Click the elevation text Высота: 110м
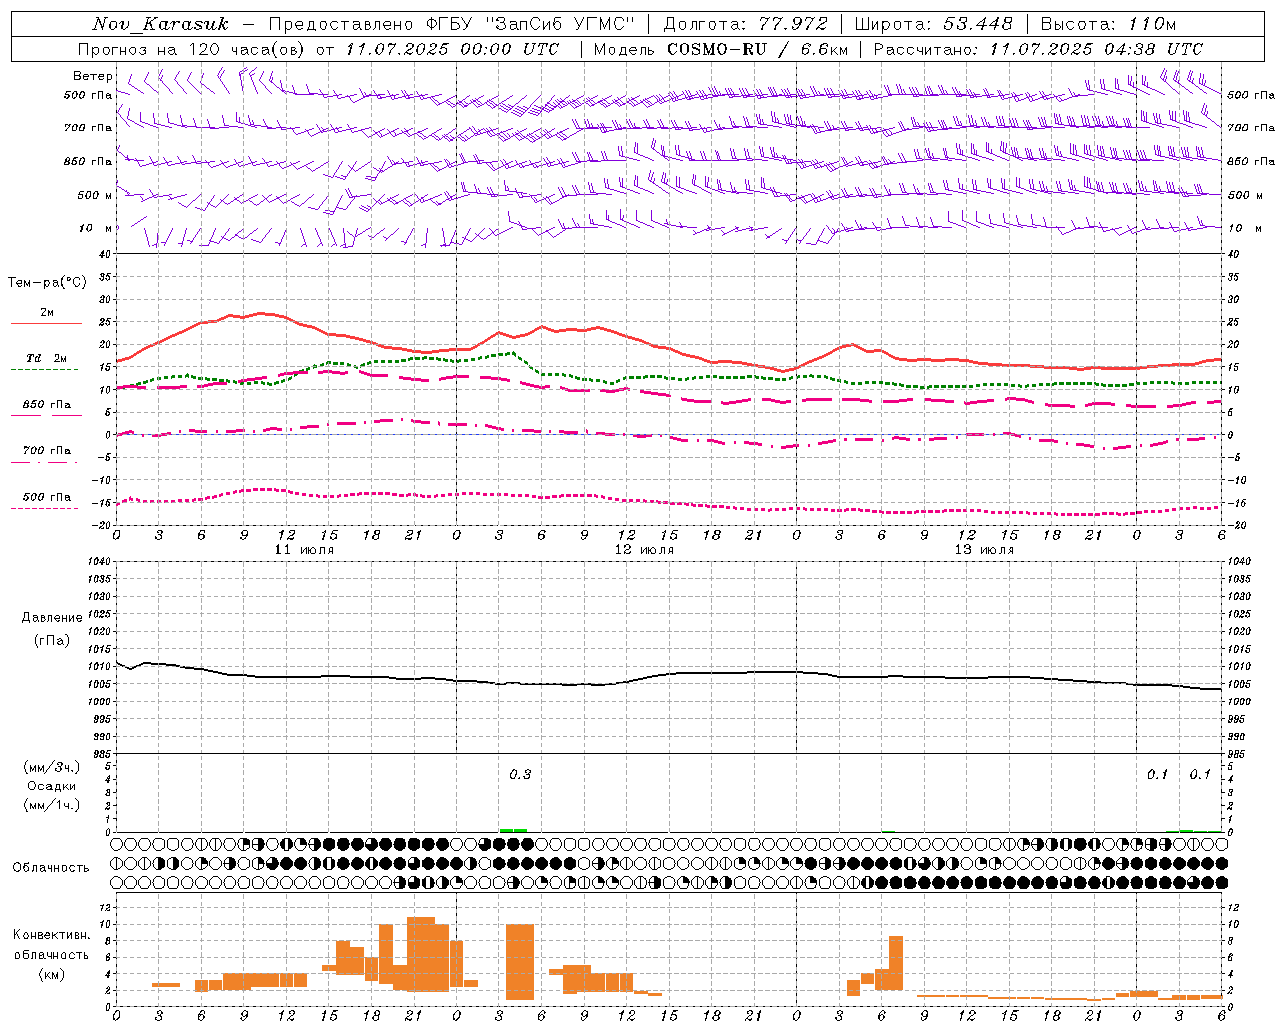 coord(1108,24)
